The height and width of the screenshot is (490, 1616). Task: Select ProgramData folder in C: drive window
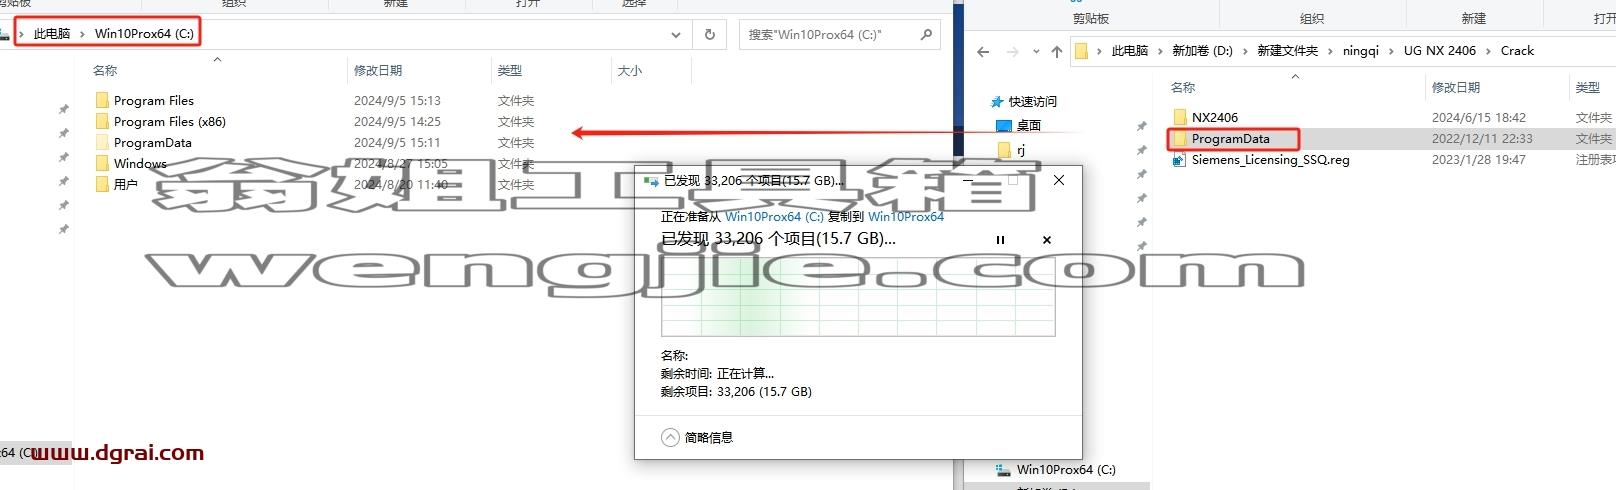152,142
